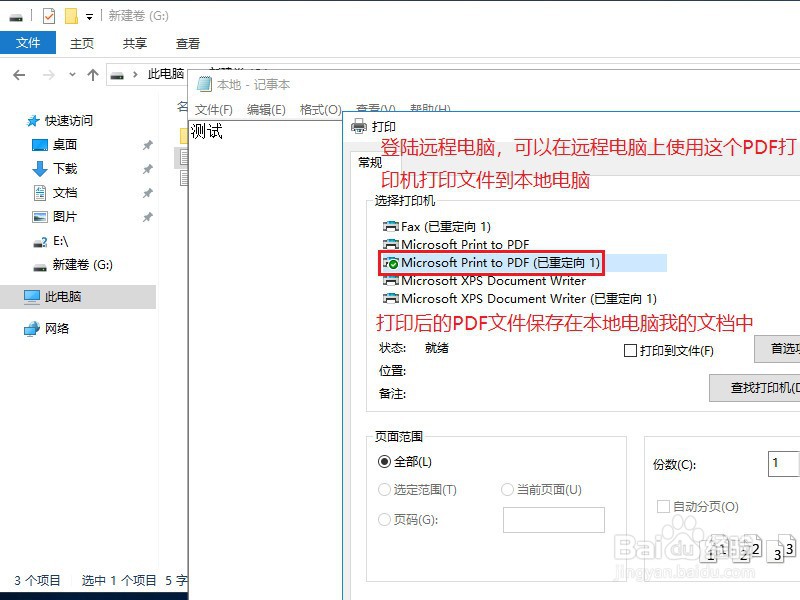
Task: Enable the 打印到文件(F) checkbox
Action: tap(631, 351)
